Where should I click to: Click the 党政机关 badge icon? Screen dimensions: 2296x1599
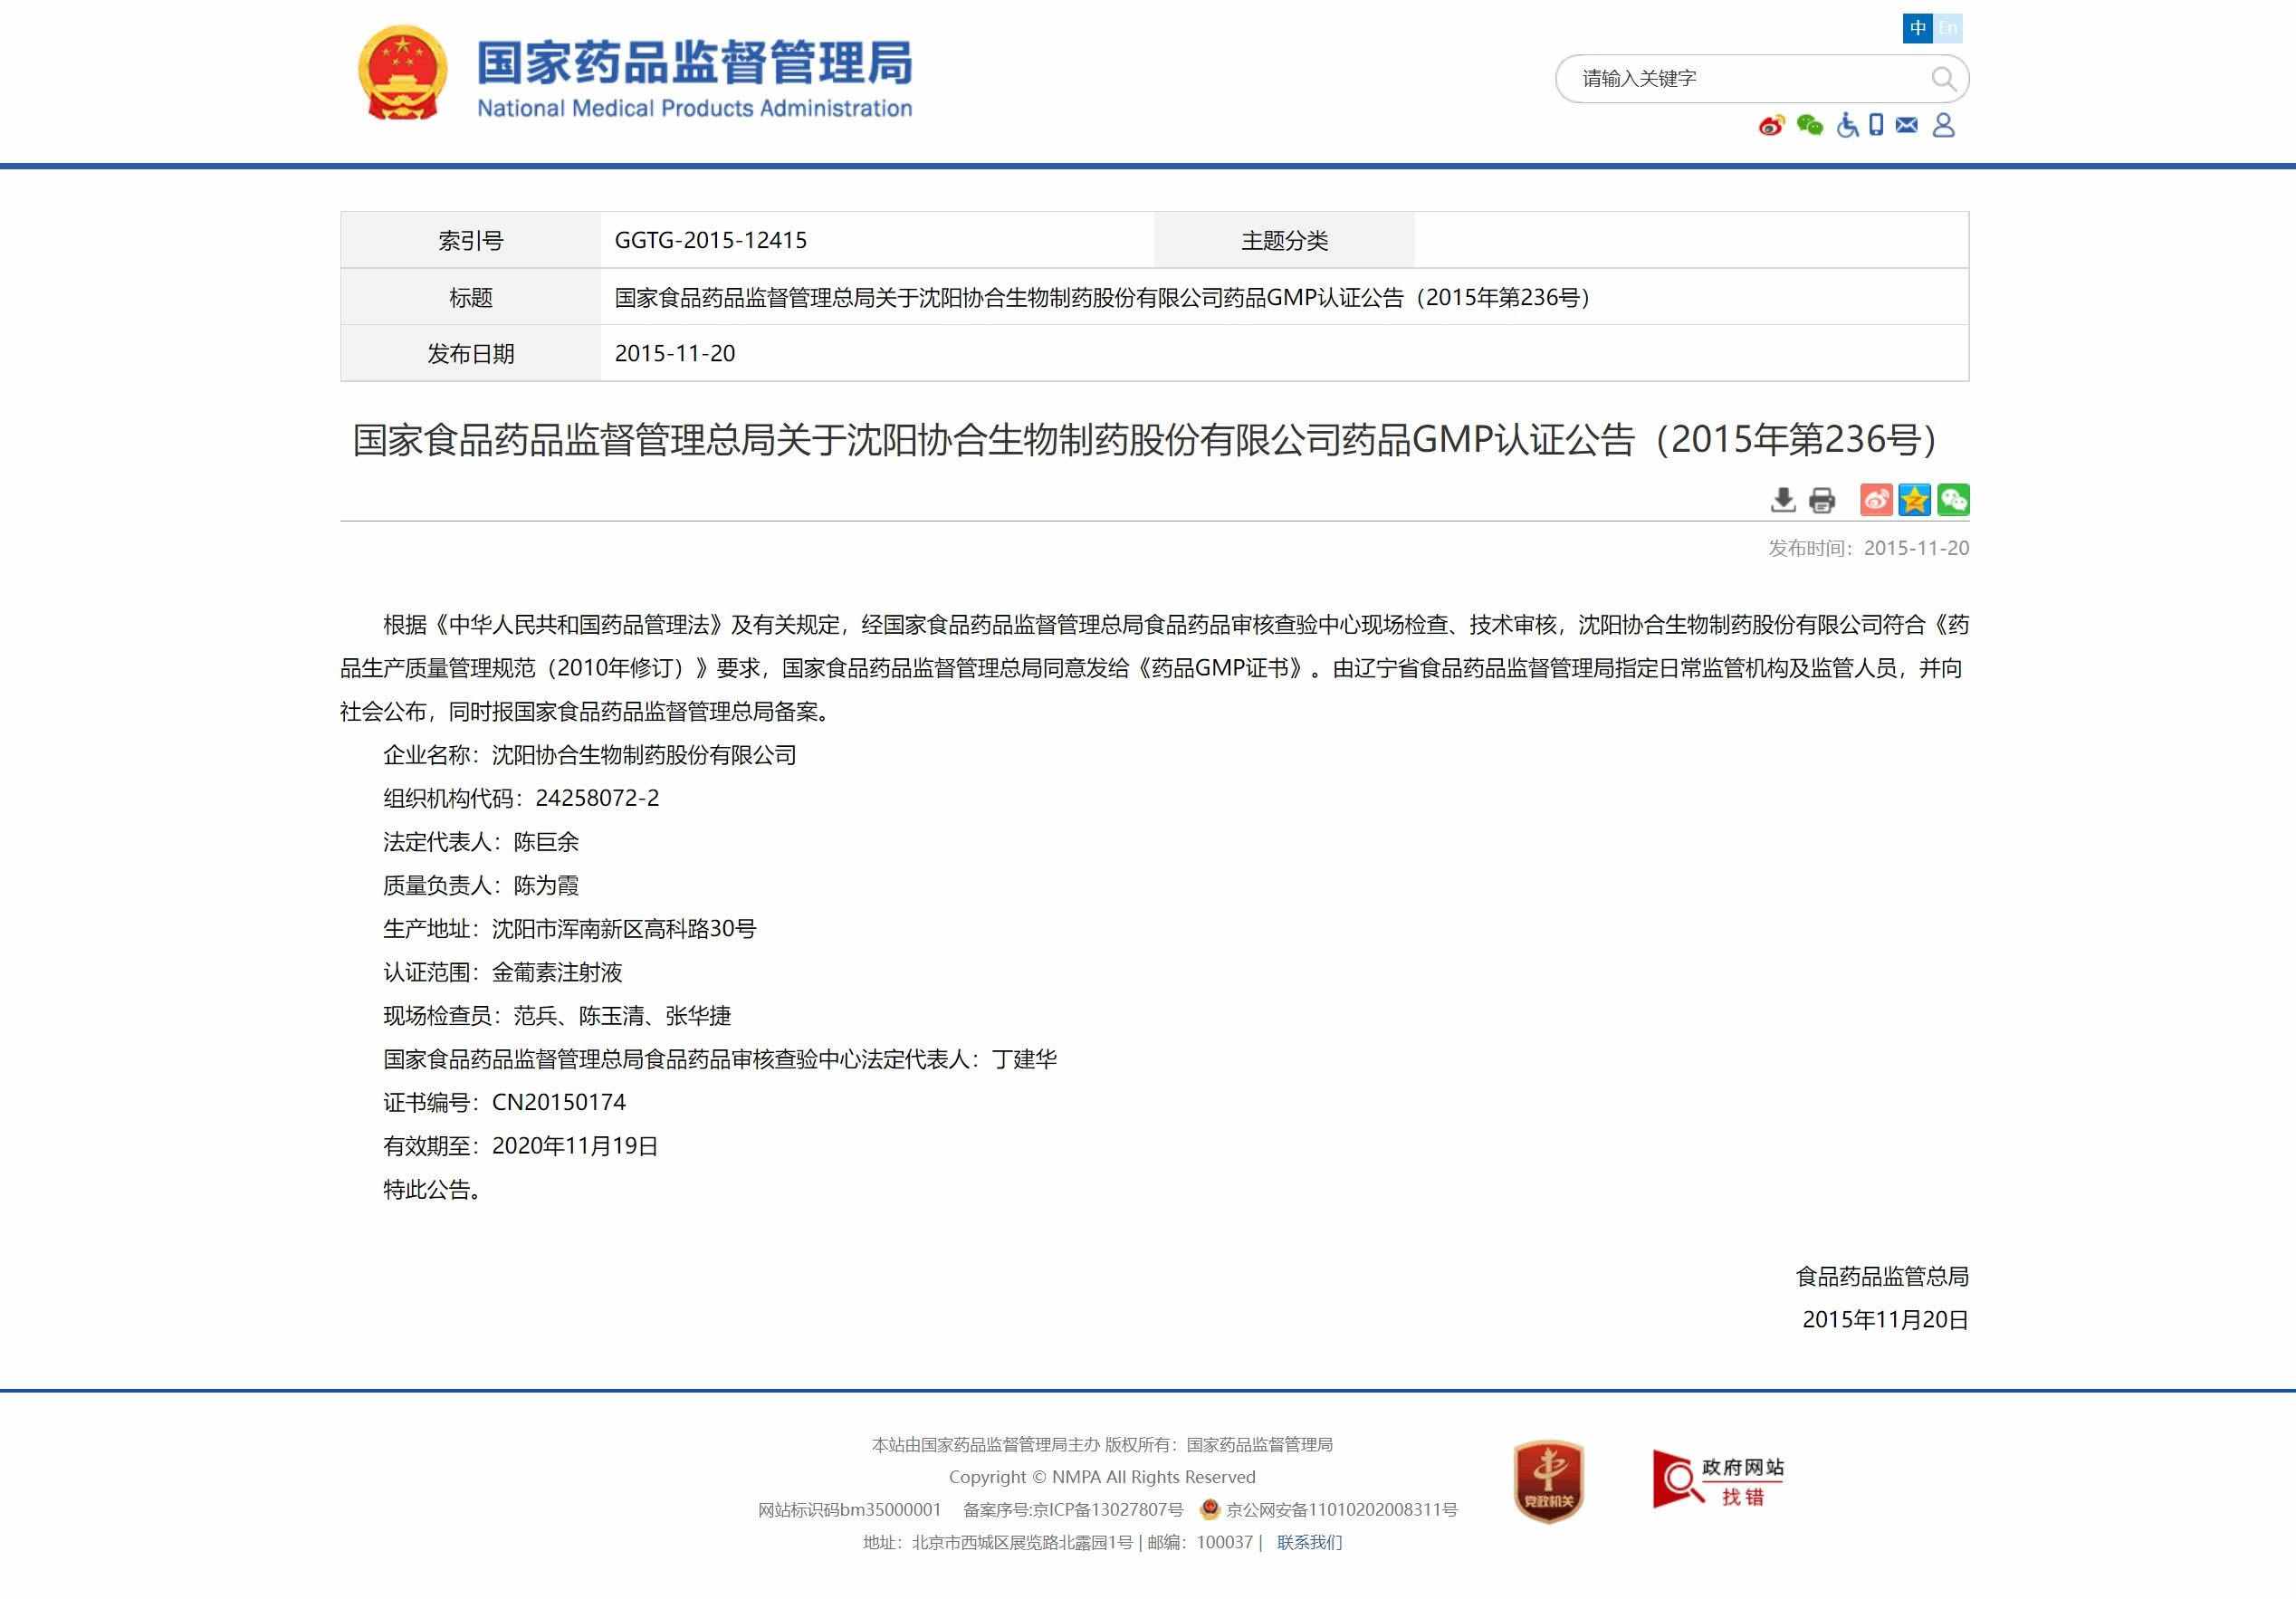coord(1548,1481)
